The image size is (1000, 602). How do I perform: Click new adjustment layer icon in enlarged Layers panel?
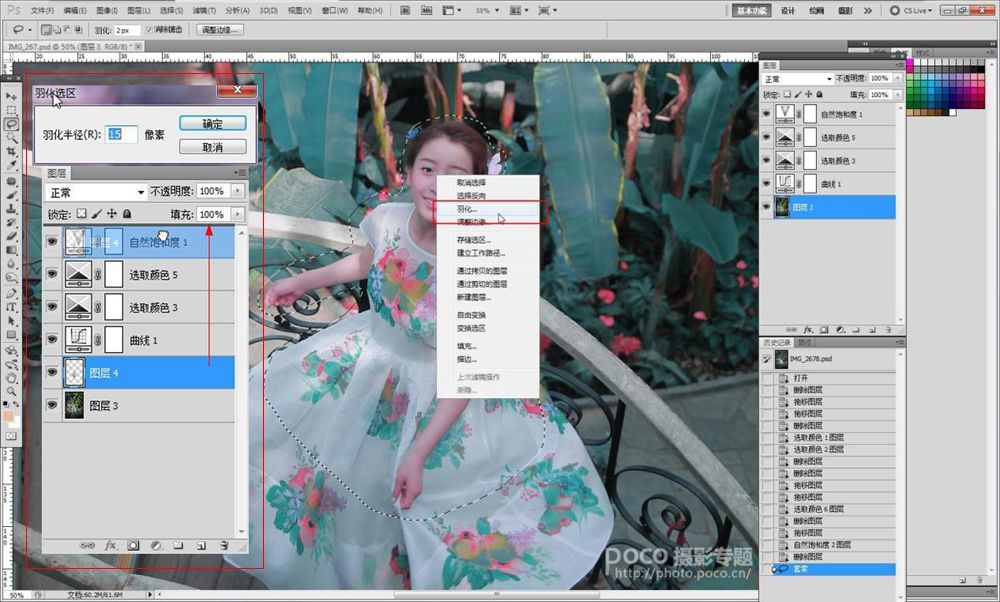156,546
